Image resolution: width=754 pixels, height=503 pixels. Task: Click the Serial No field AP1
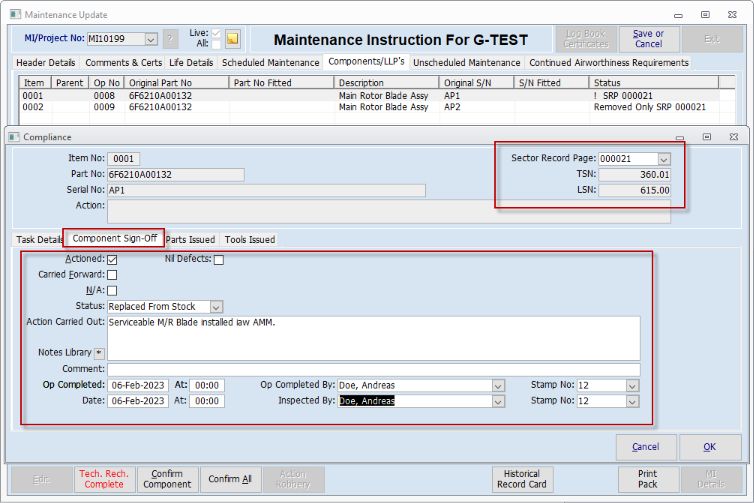pyautogui.click(x=266, y=190)
